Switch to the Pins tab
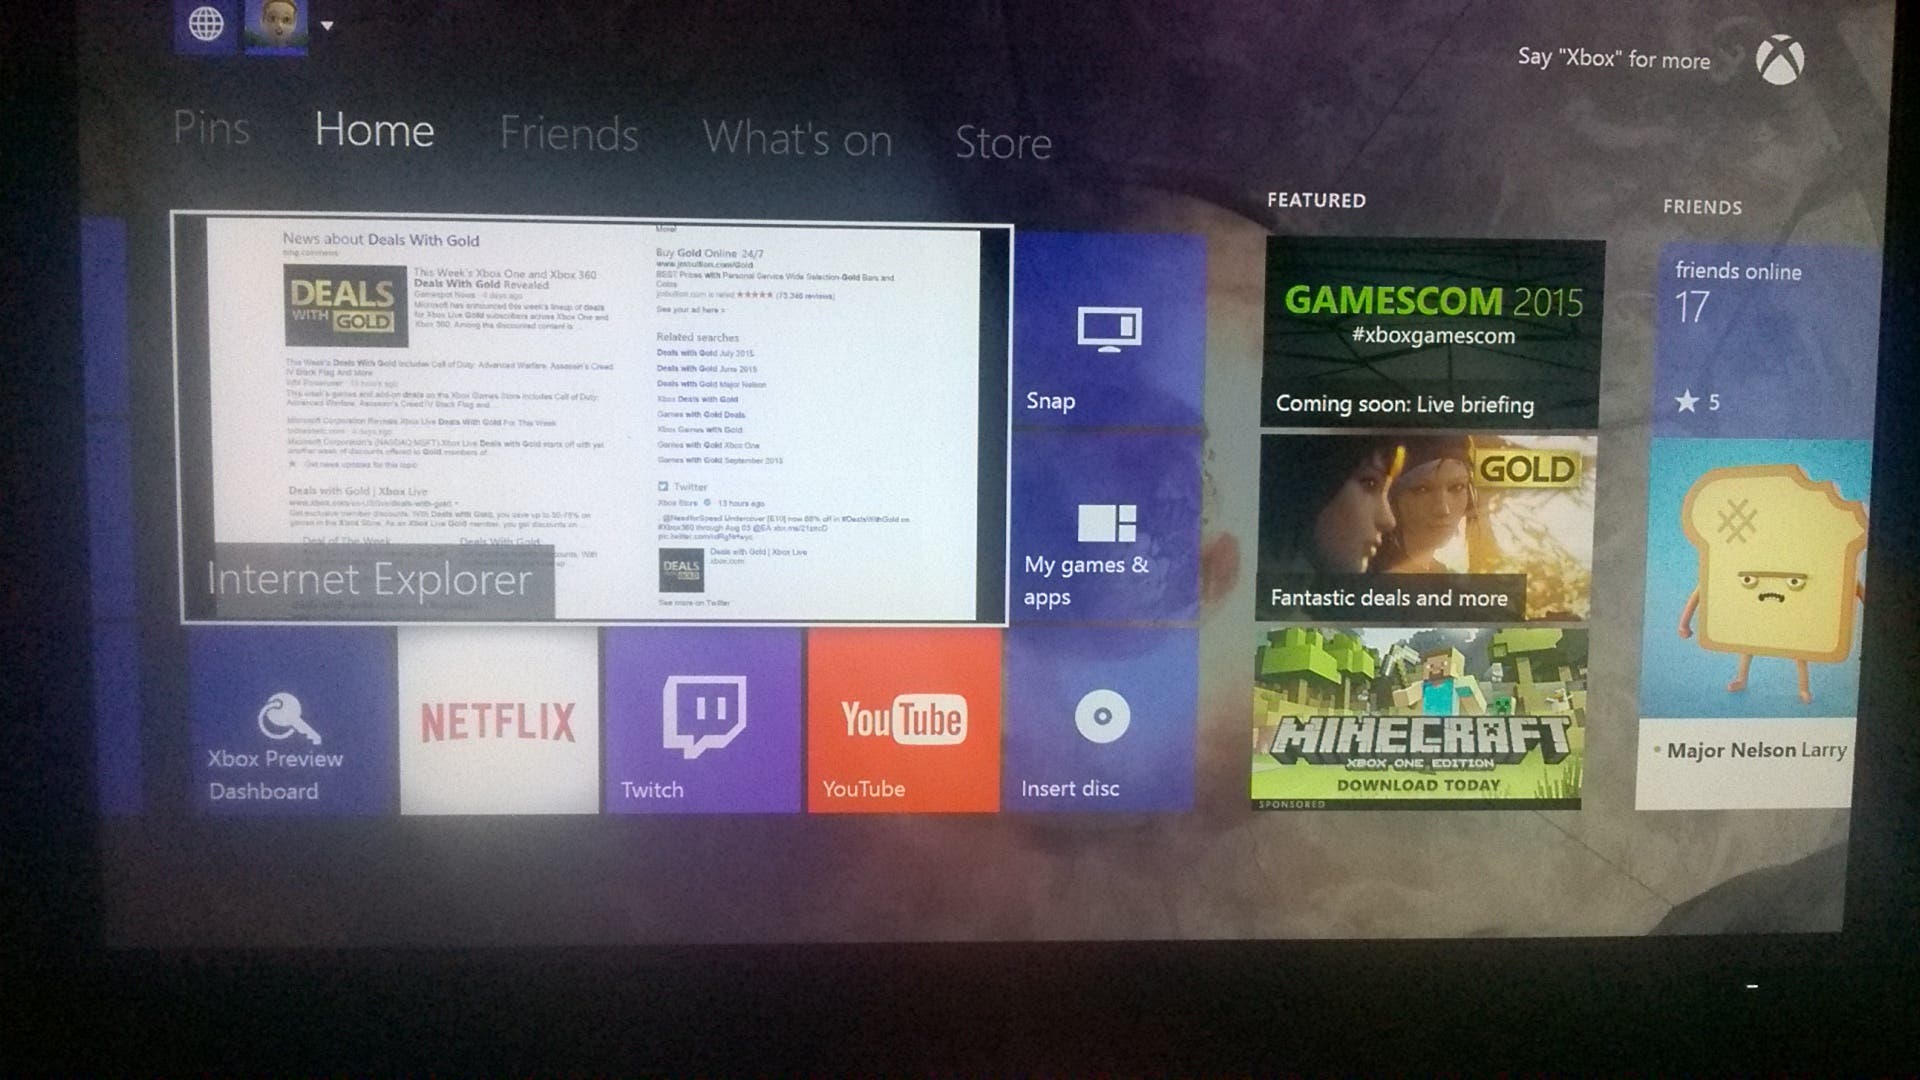This screenshot has width=1920, height=1080. 211,127
